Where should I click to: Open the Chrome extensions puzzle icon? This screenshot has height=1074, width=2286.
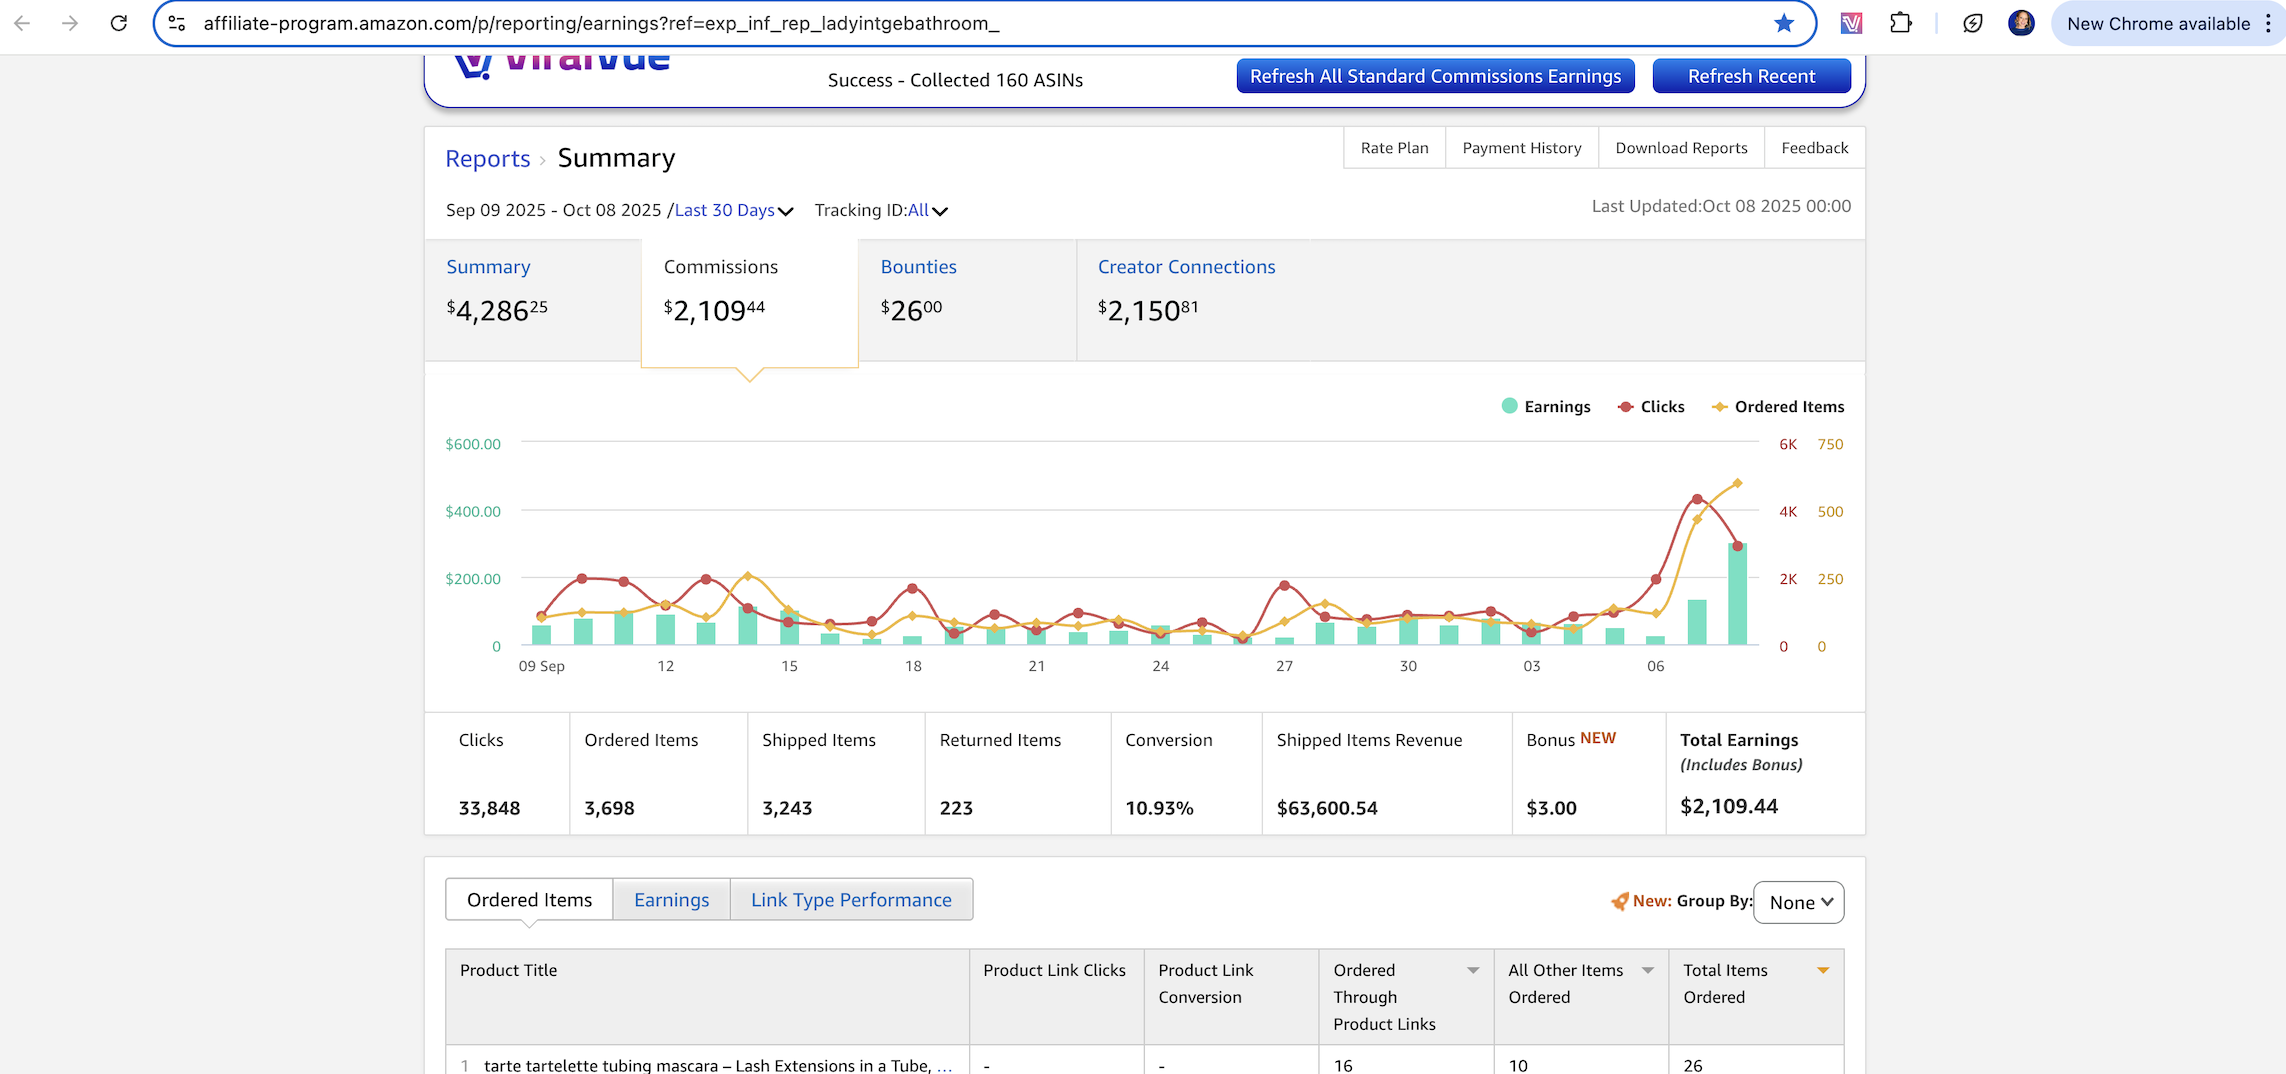(x=1900, y=23)
